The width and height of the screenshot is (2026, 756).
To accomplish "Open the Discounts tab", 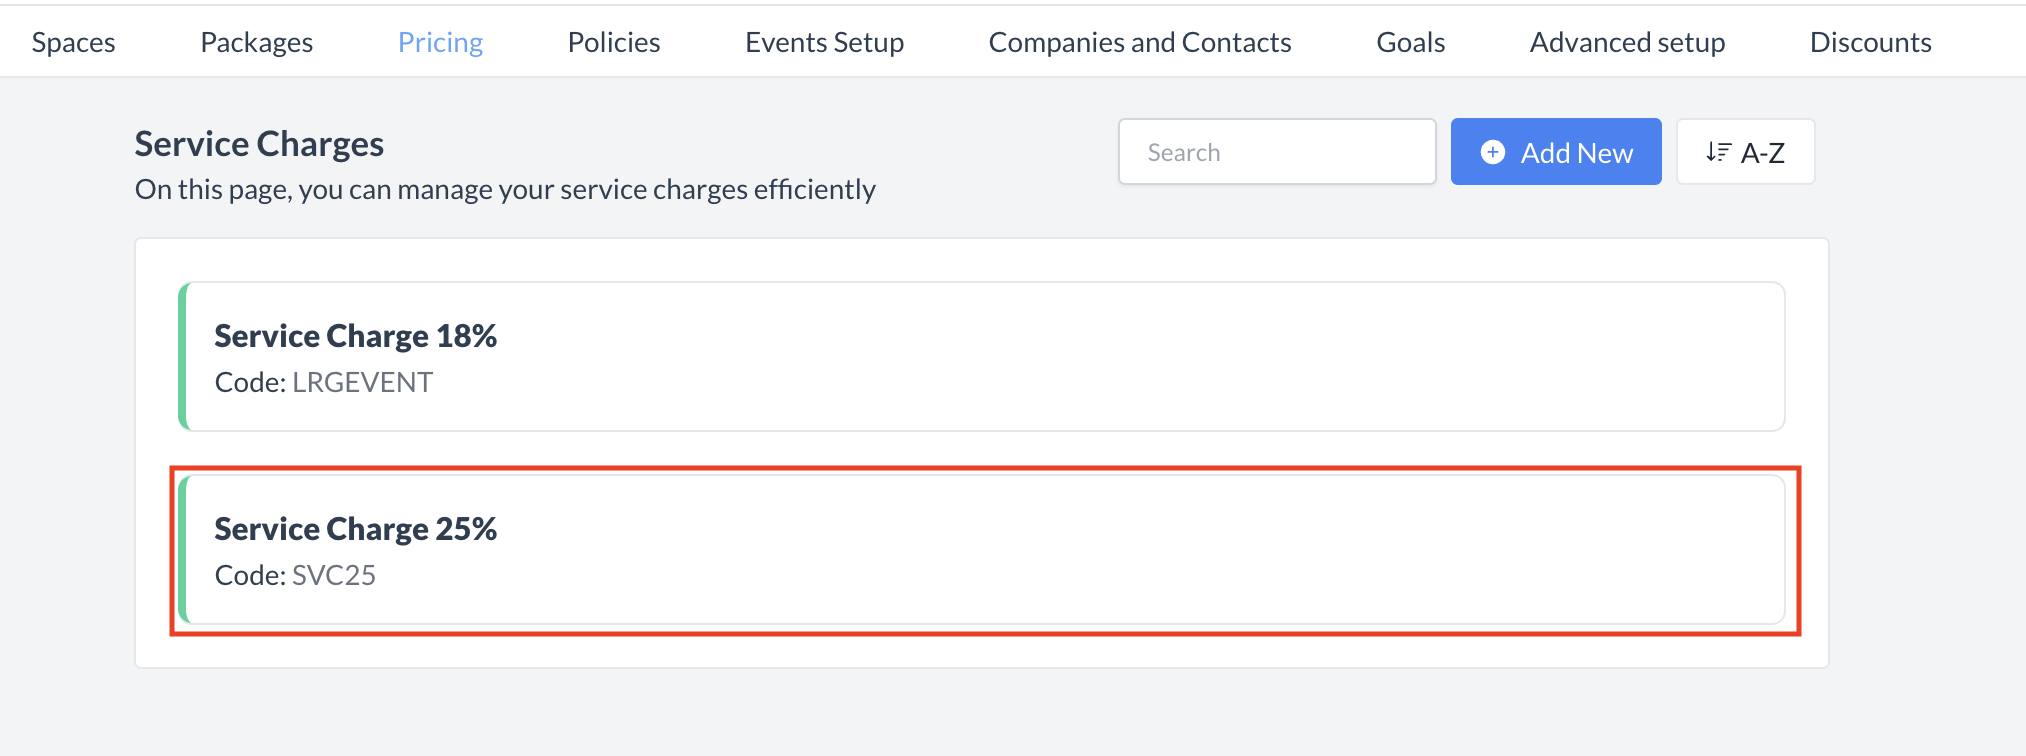I will point(1870,41).
